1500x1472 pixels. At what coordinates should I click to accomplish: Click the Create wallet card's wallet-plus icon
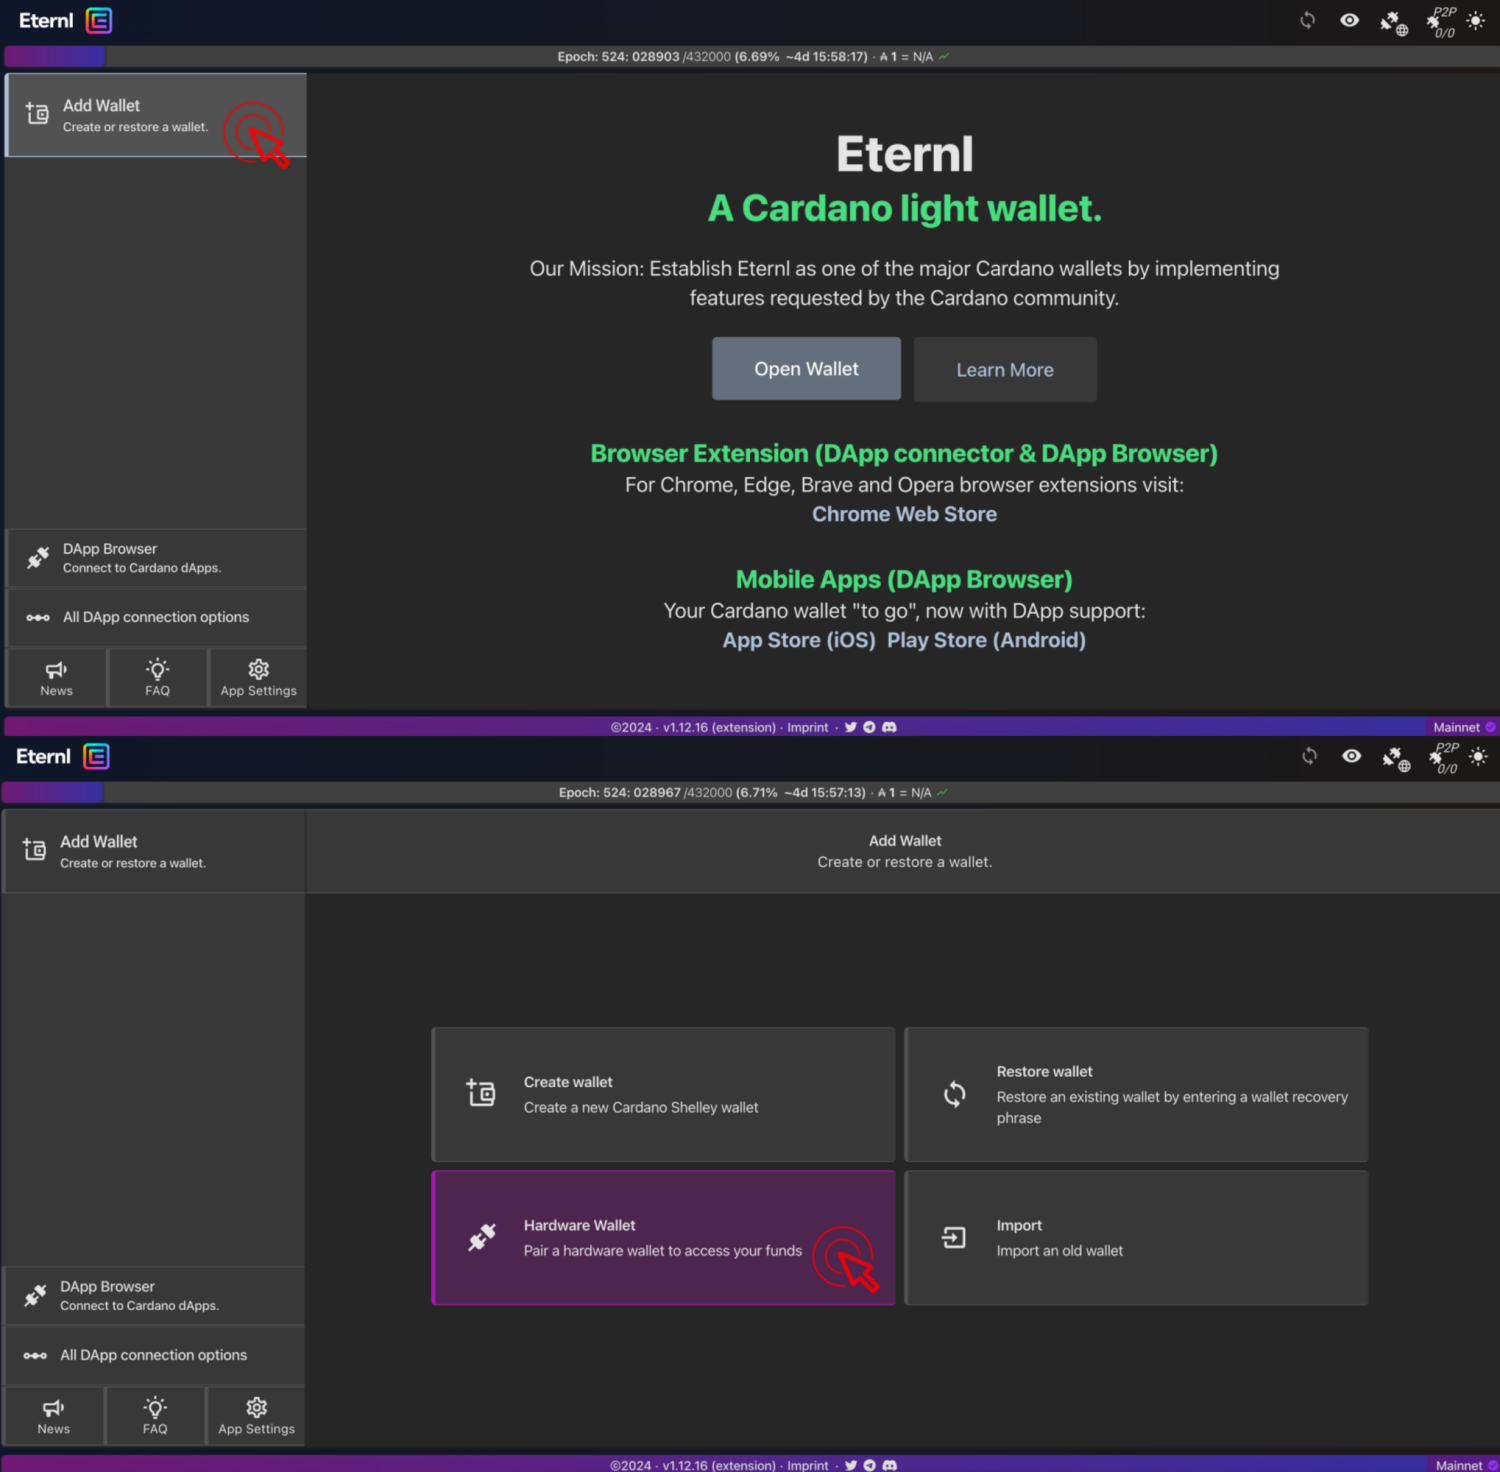pyautogui.click(x=481, y=1093)
